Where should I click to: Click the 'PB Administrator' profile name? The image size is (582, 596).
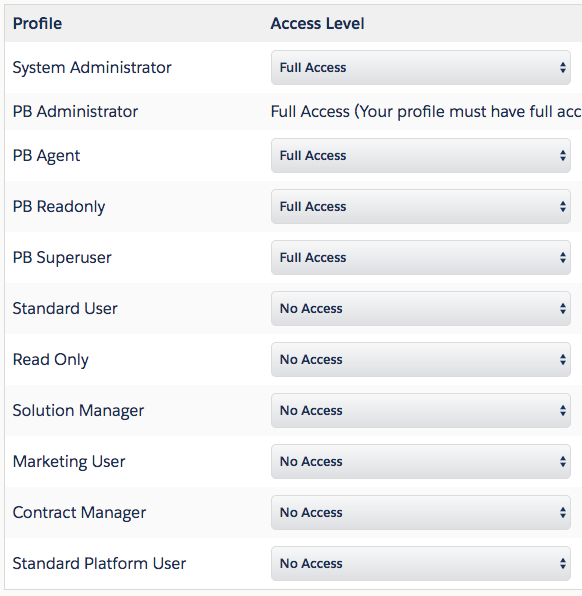point(75,112)
